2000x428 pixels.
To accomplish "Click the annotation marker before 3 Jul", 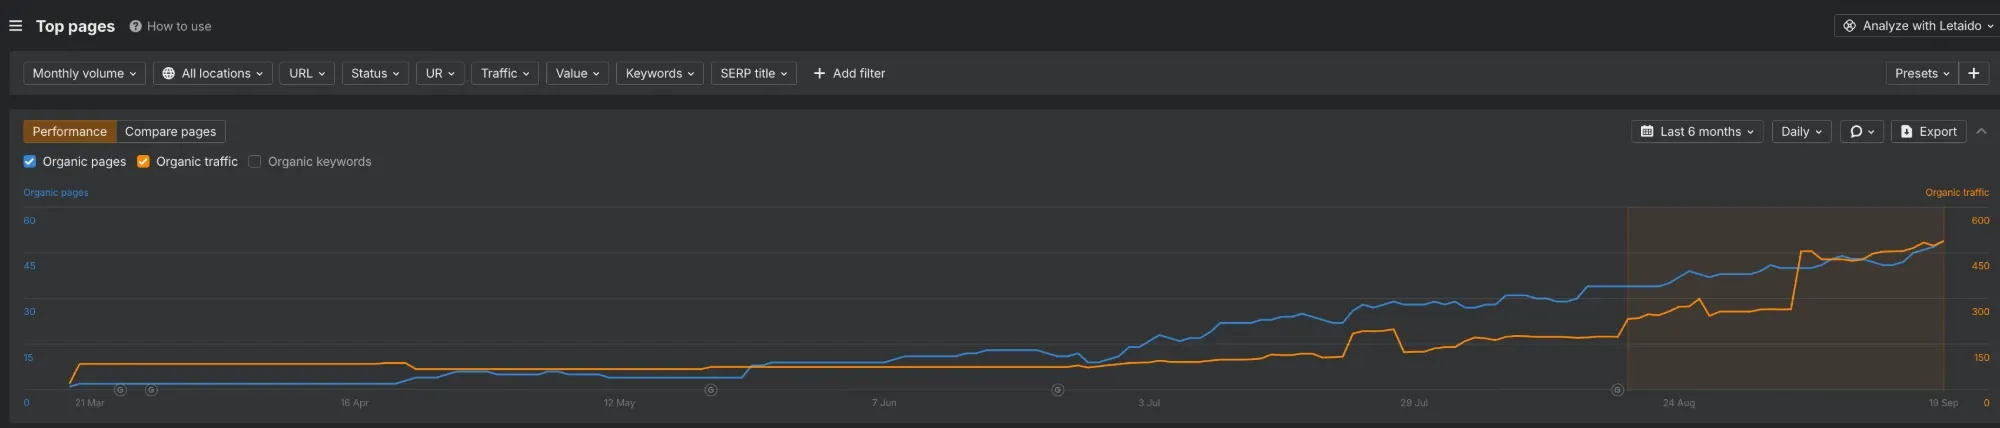I will coord(1058,390).
